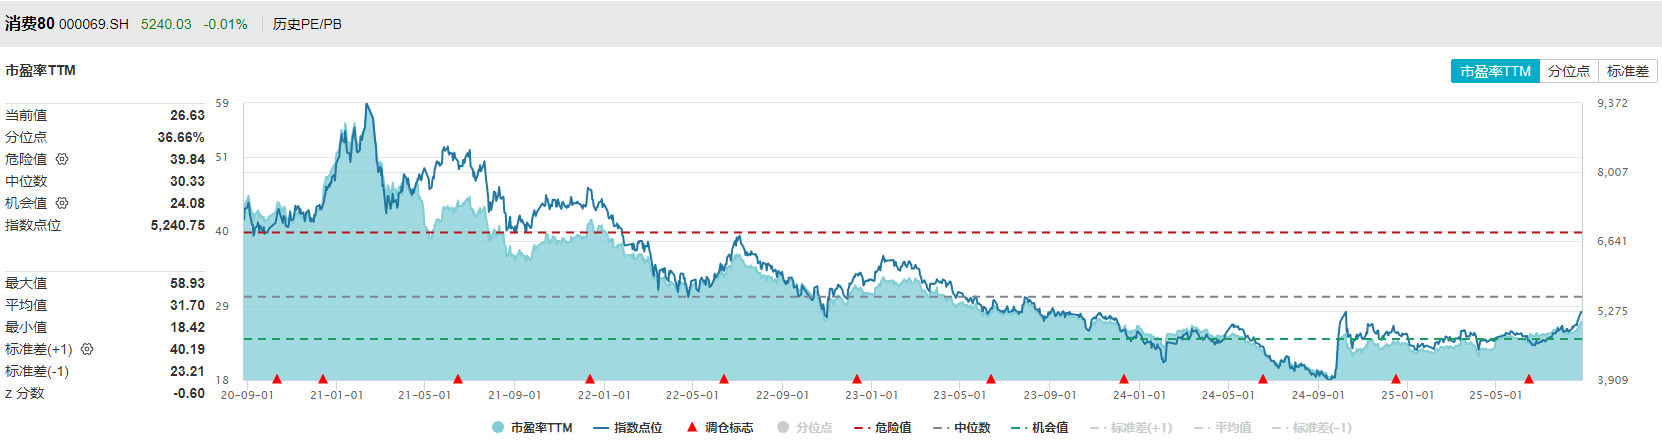This screenshot has width=1662, height=445.
Task: Enable the greyed 分位点 legend series
Action: pyautogui.click(x=805, y=427)
